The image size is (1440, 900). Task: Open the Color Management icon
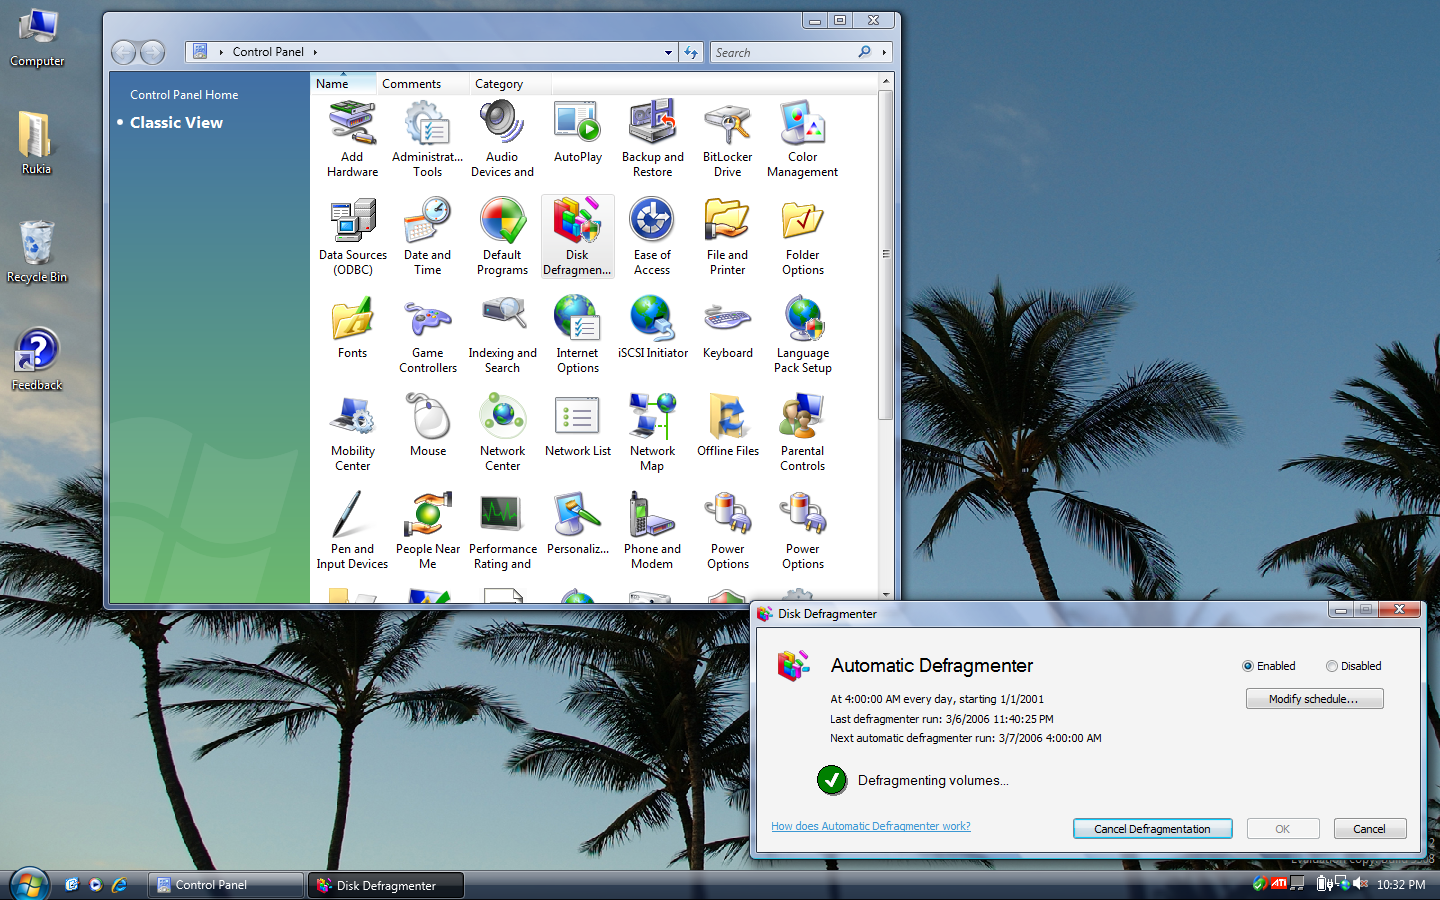[802, 138]
